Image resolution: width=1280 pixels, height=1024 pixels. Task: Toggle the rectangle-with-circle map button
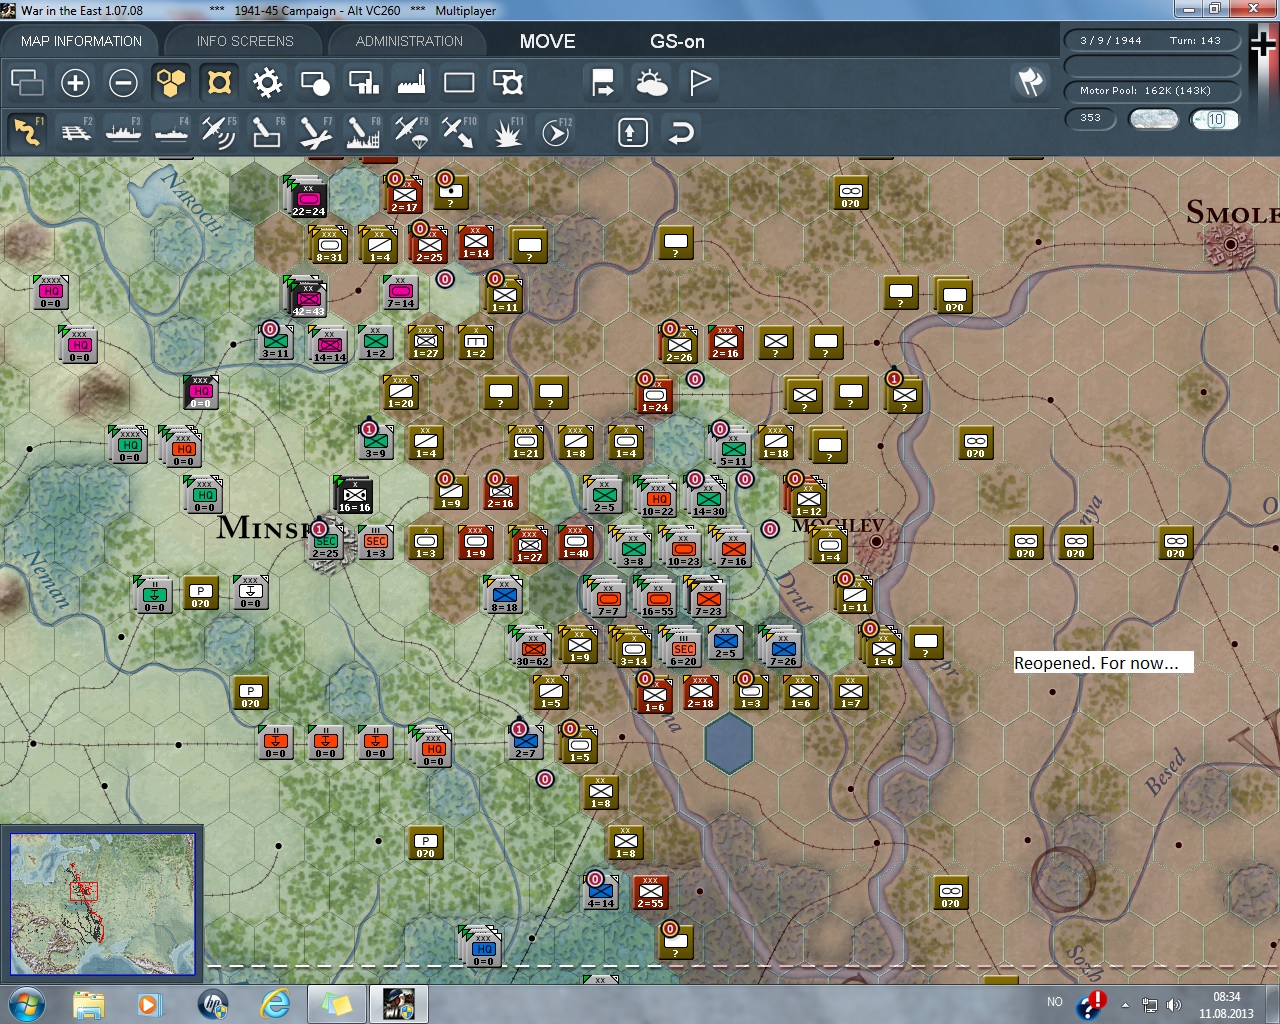pyautogui.click(x=315, y=82)
